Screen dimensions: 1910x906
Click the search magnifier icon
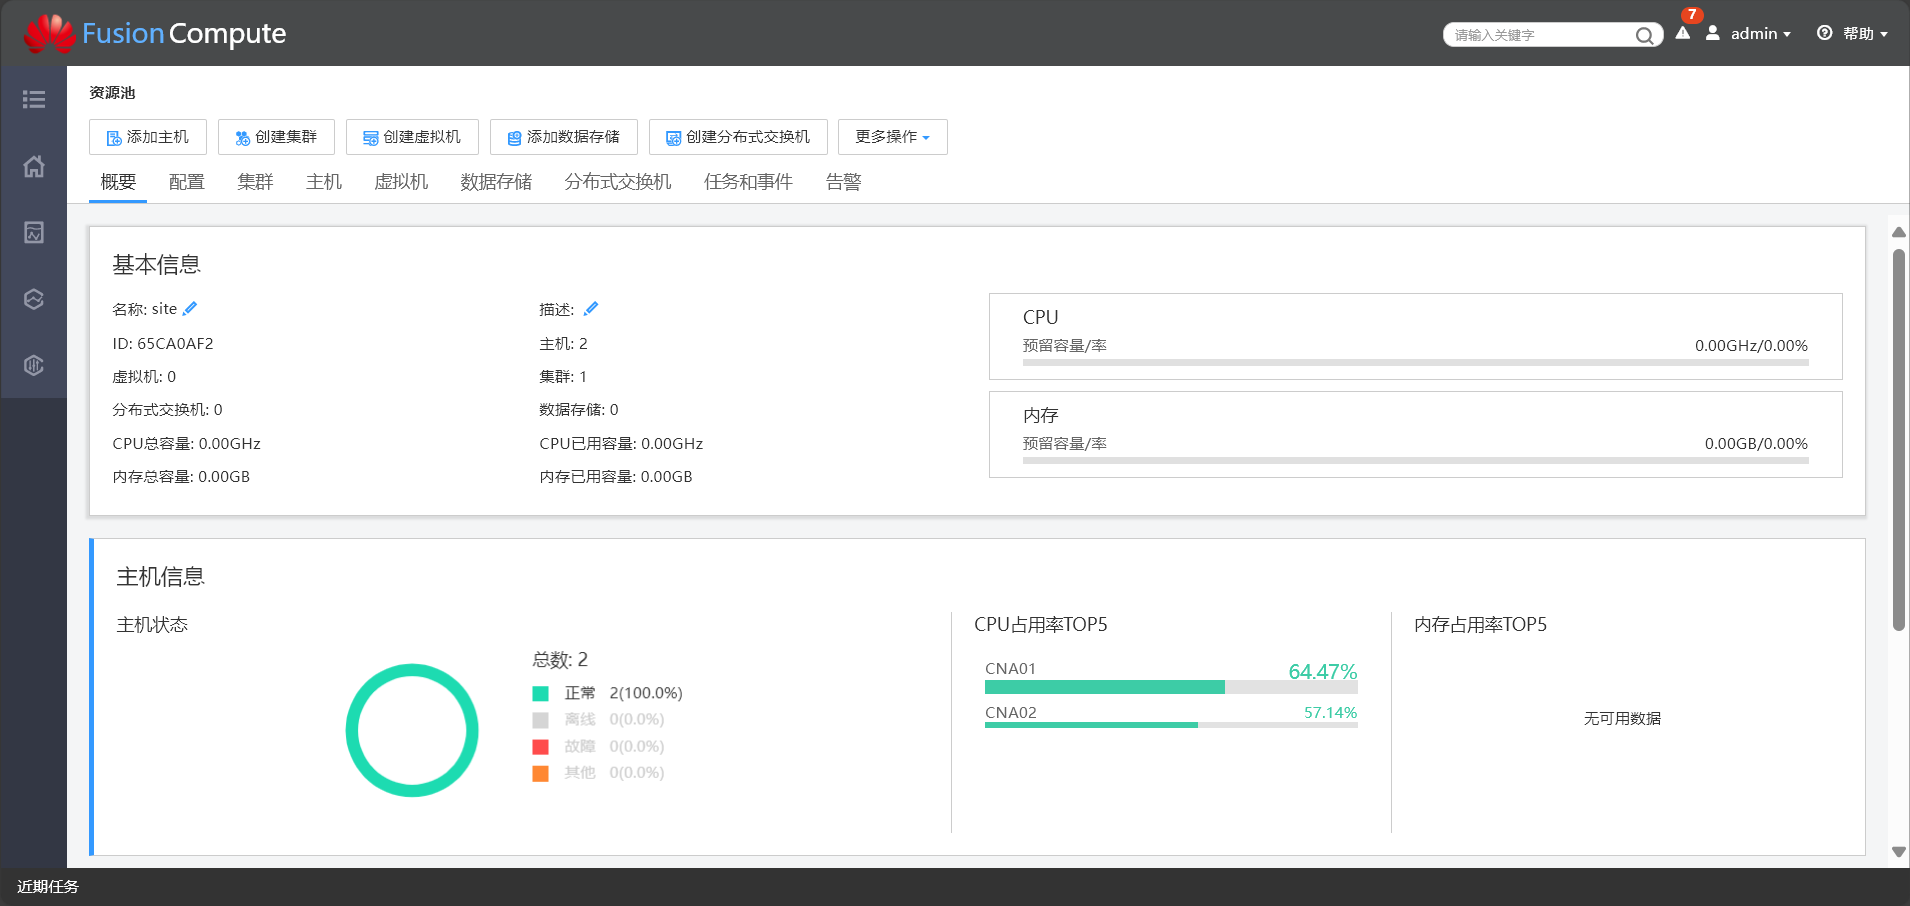coord(1644,35)
